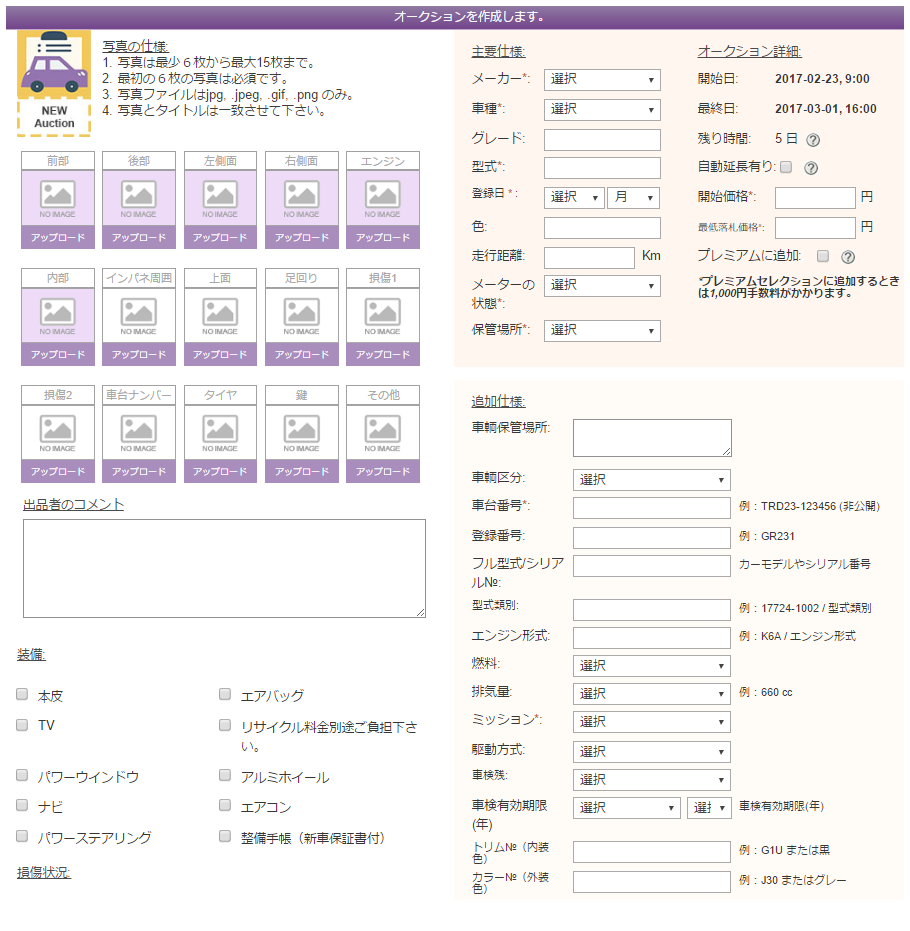Open the 保管場所 dropdown
The height and width of the screenshot is (931, 910).
602,330
